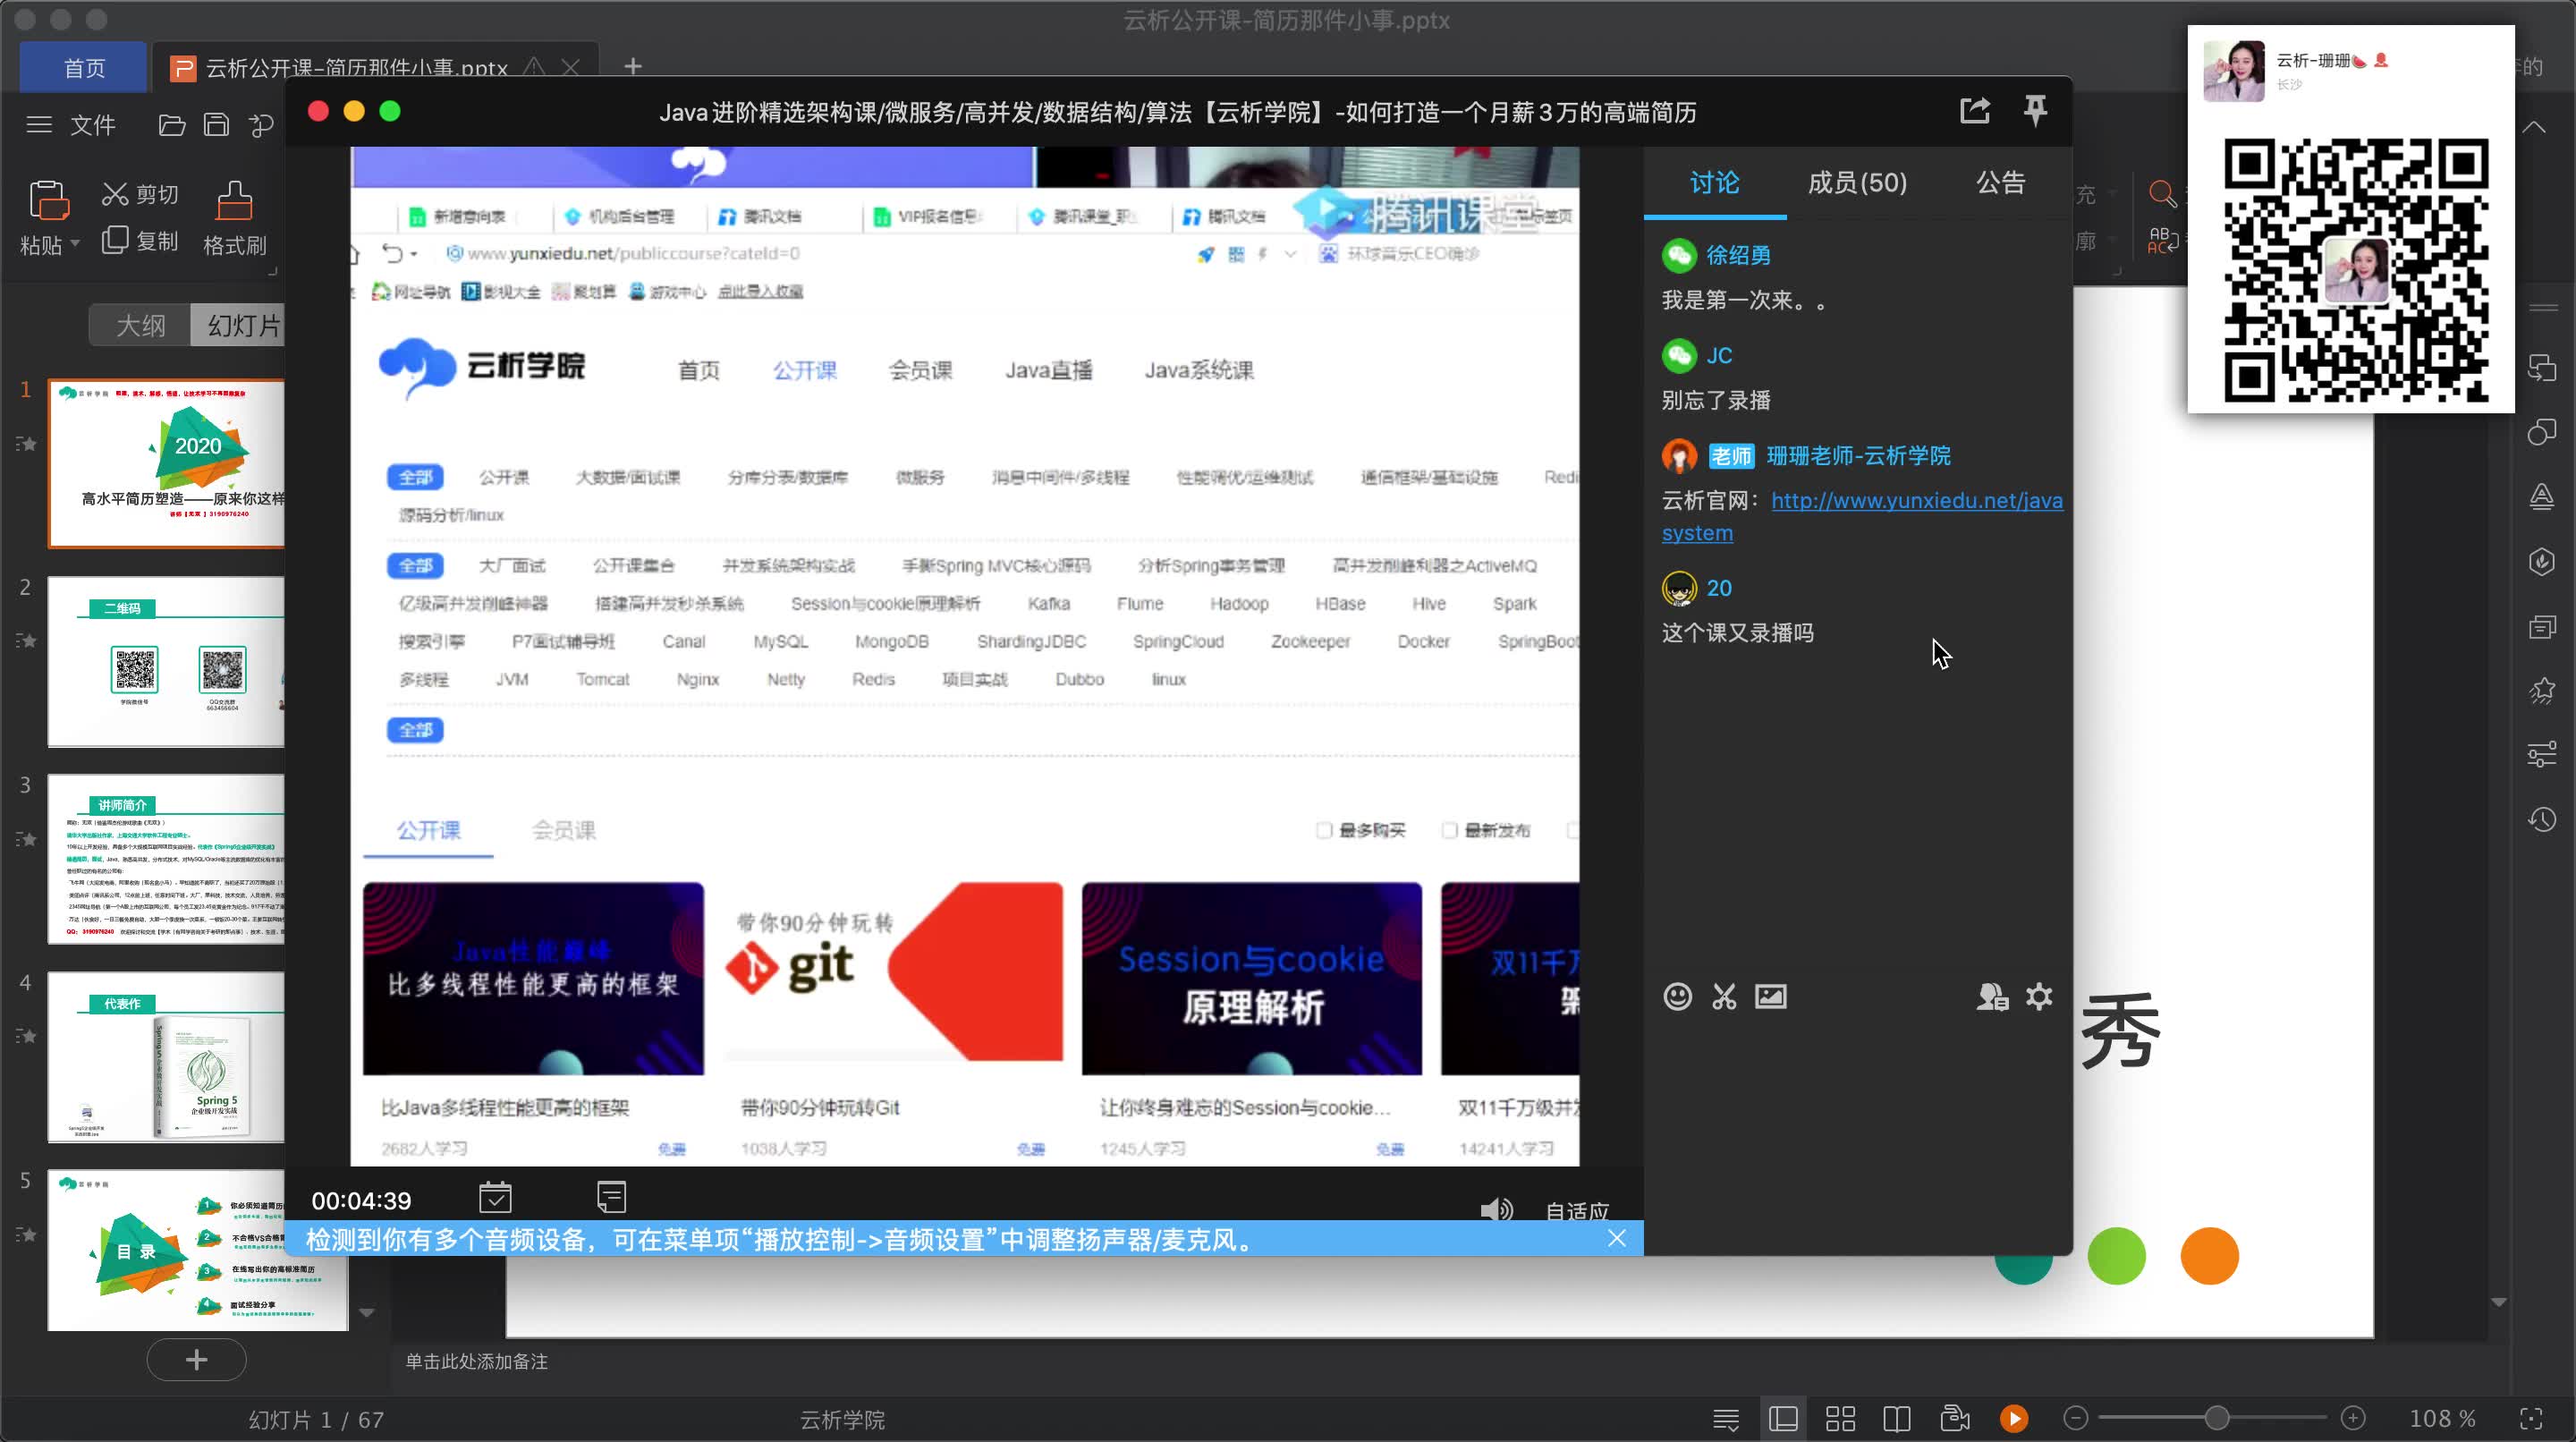Dismiss the audio device notification banner
Image resolution: width=2576 pixels, height=1442 pixels.
(1616, 1238)
